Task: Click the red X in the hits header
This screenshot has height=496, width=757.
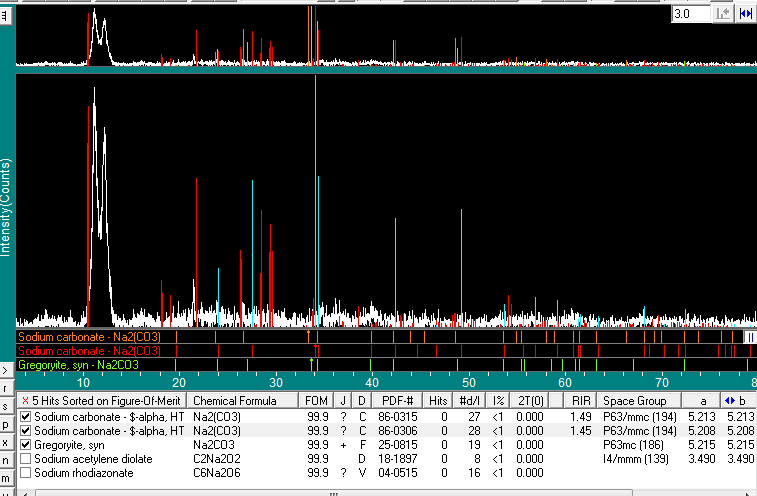Action: point(25,401)
